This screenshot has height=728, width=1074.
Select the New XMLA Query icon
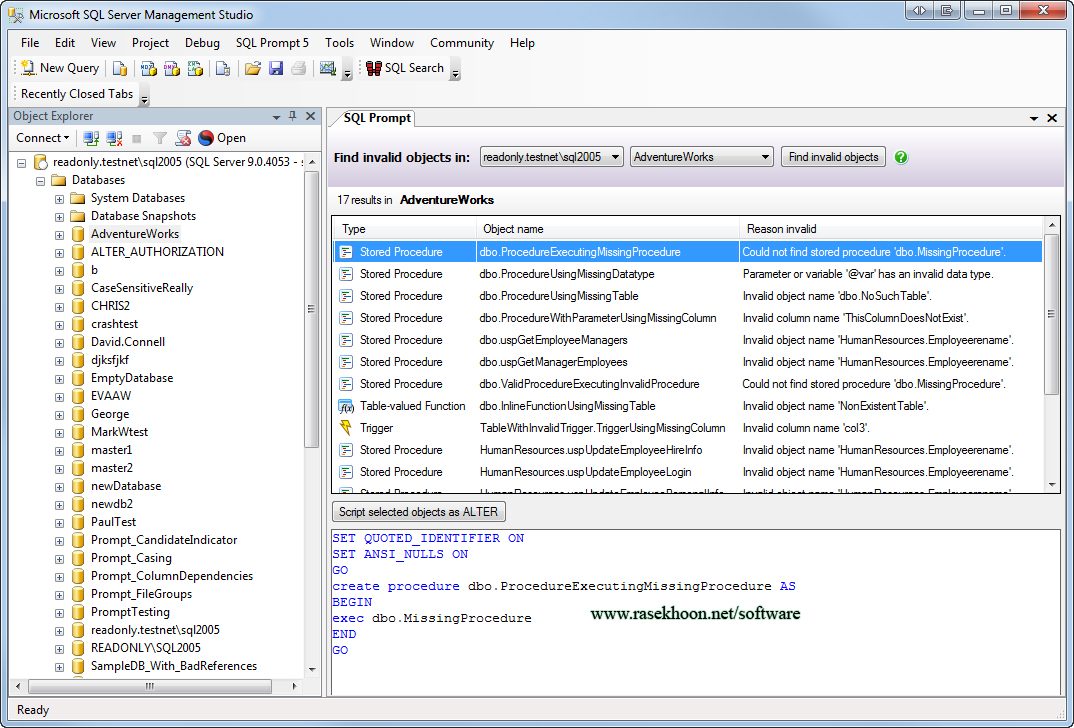click(195, 68)
